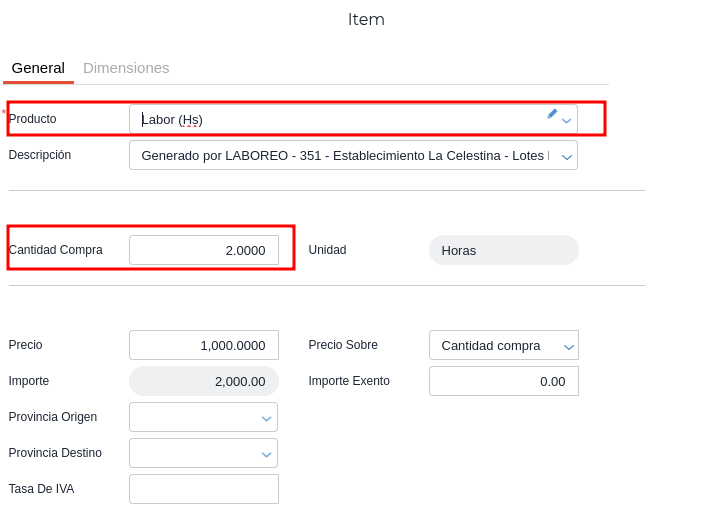Open the Descripción dropdown arrow

coord(567,156)
